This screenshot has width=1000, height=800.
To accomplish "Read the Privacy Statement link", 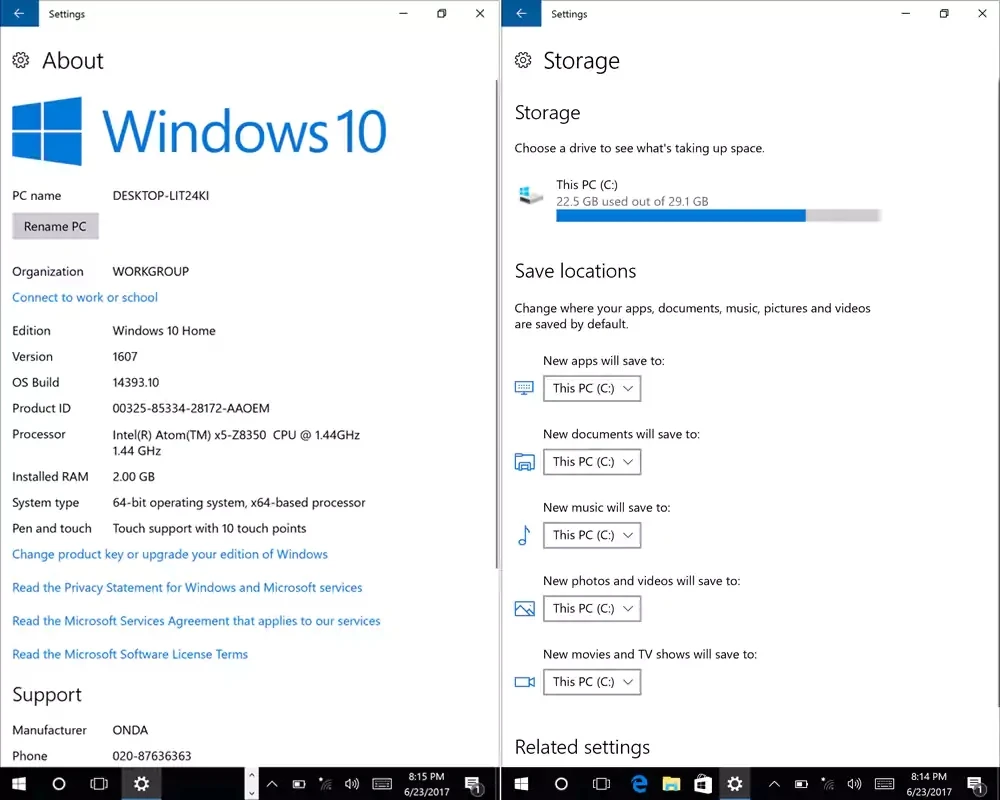I will [187, 588].
